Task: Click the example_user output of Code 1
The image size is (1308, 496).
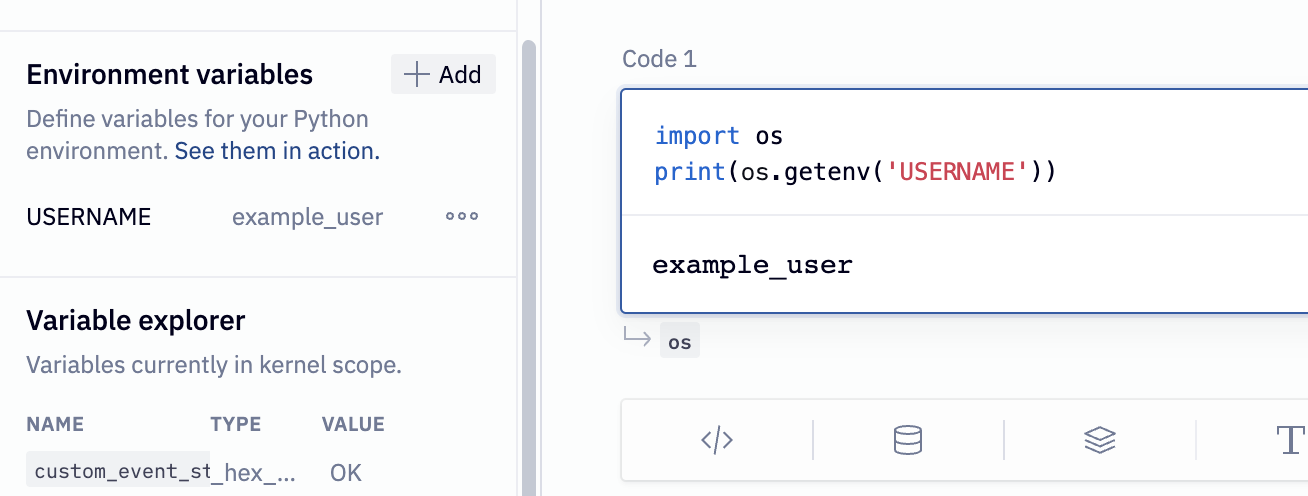Action: [x=752, y=265]
